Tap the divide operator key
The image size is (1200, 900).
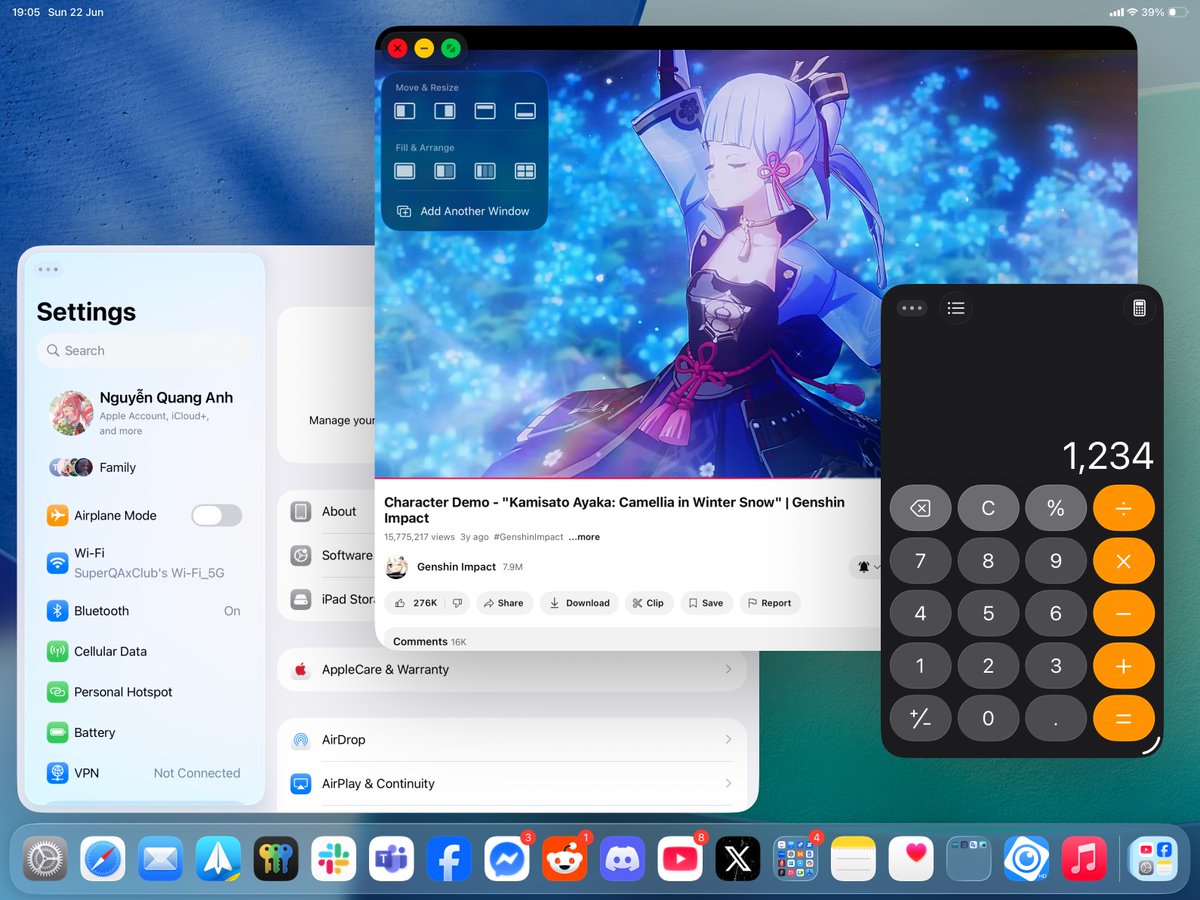point(1123,508)
